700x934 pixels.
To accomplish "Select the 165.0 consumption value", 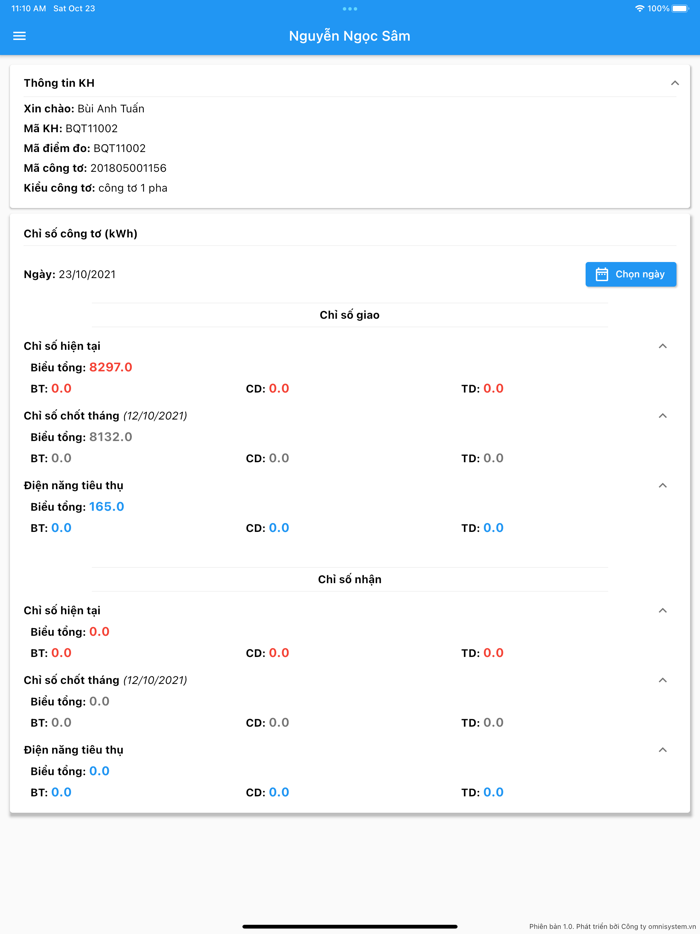I will [106, 507].
